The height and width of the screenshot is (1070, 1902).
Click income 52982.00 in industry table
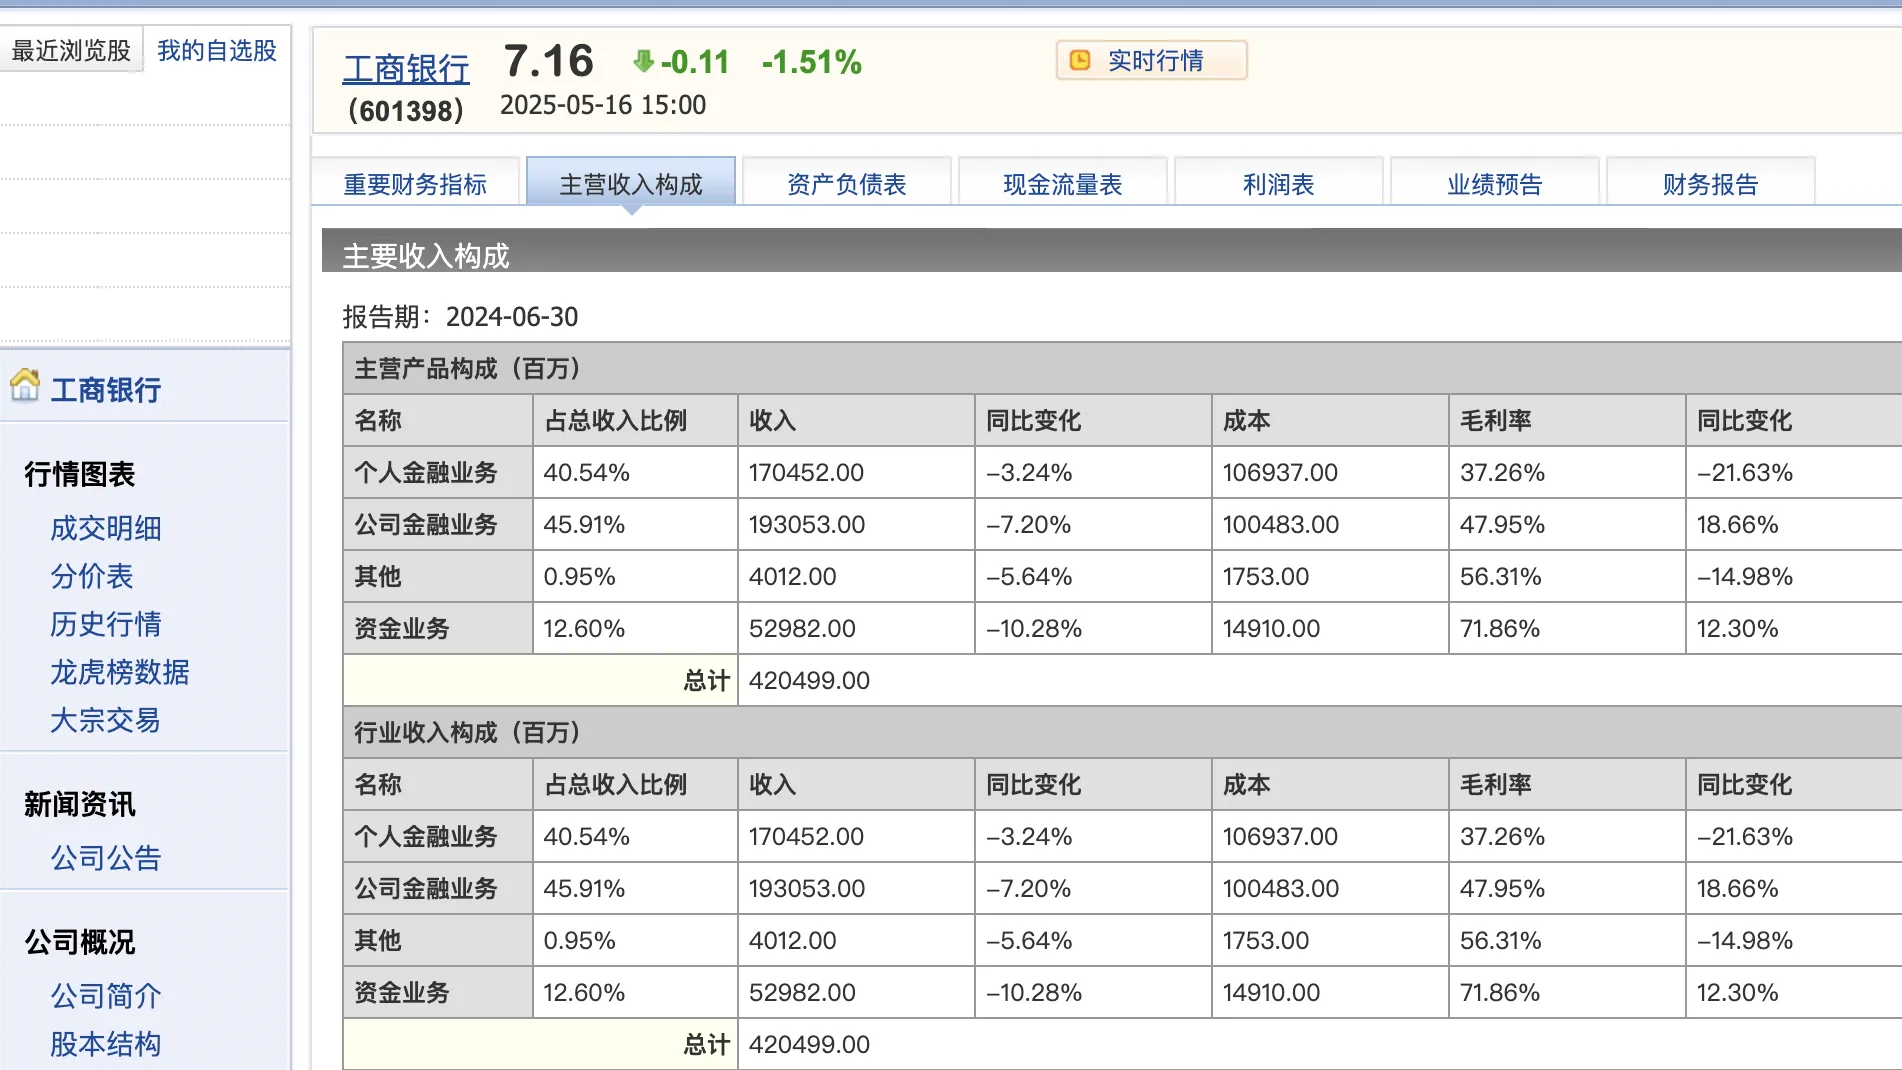coord(802,993)
